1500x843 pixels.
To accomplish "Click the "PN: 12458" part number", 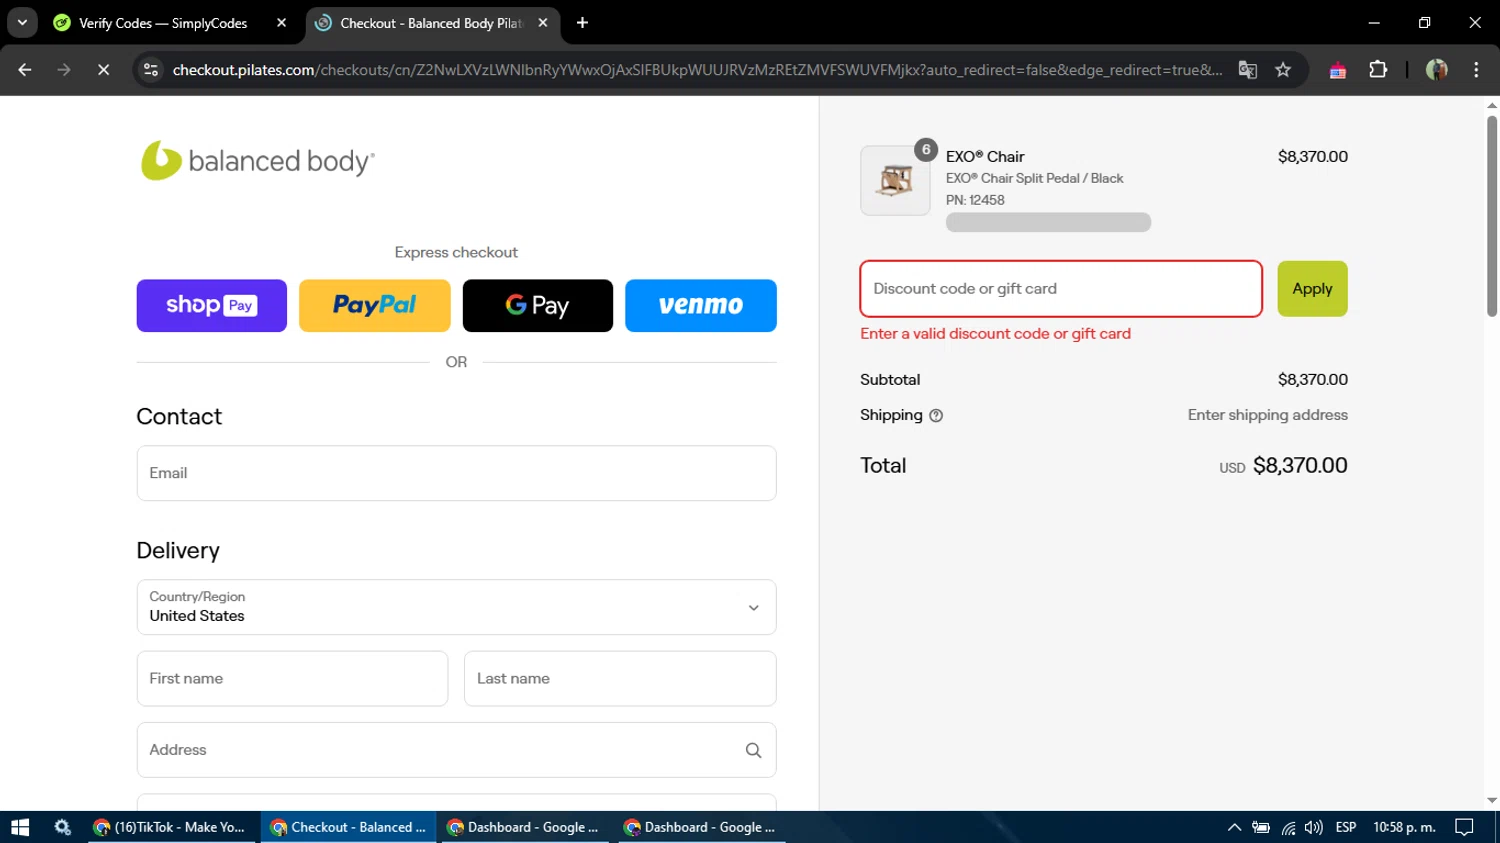I will tap(975, 200).
